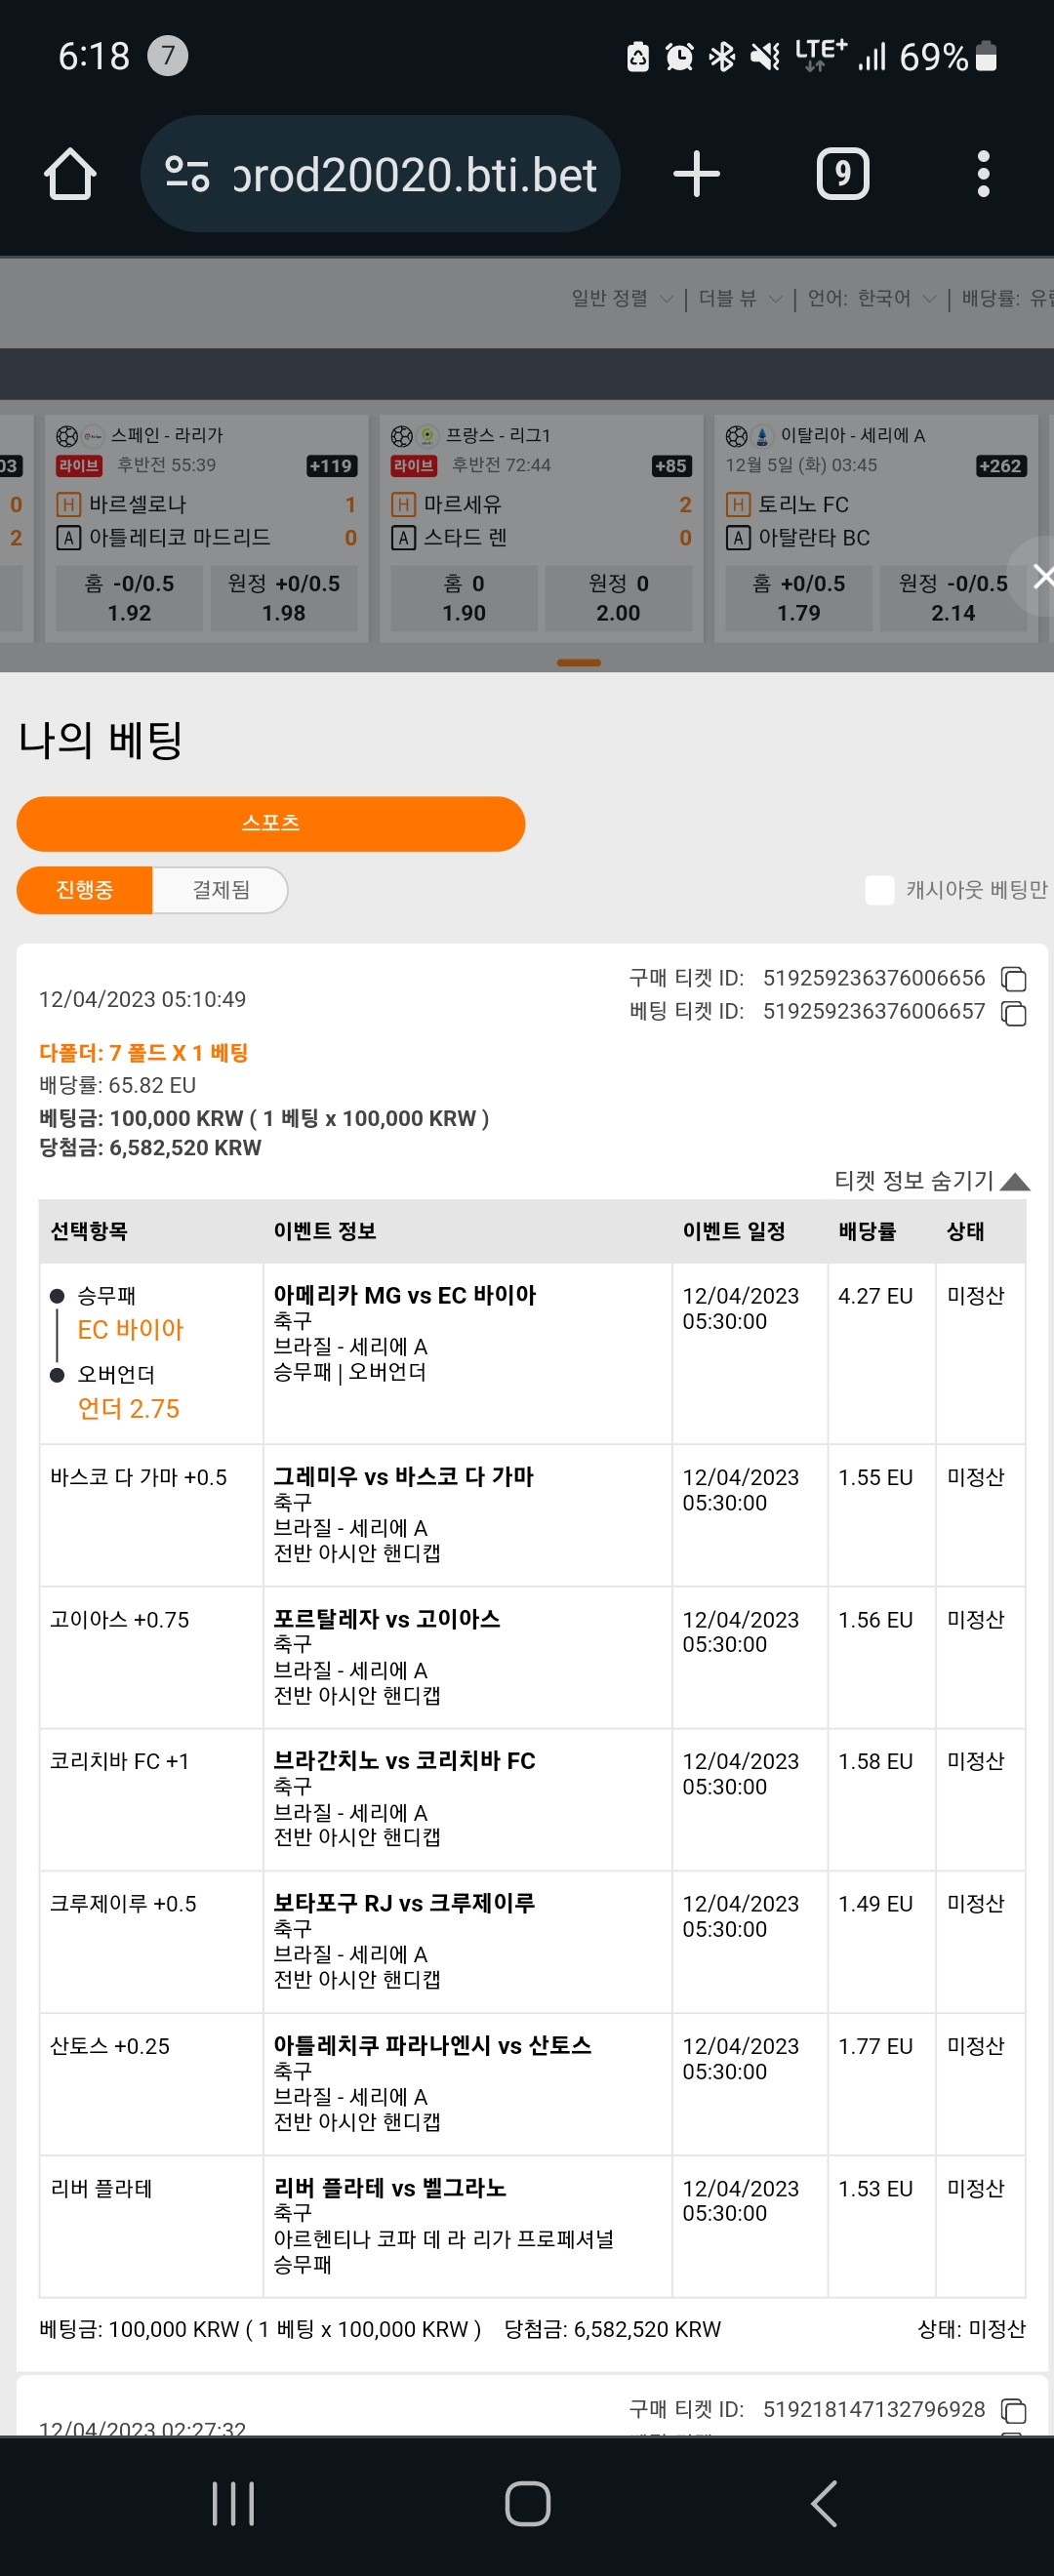Open site settings icon in address bar
This screenshot has height=2576, width=1054.
187,174
